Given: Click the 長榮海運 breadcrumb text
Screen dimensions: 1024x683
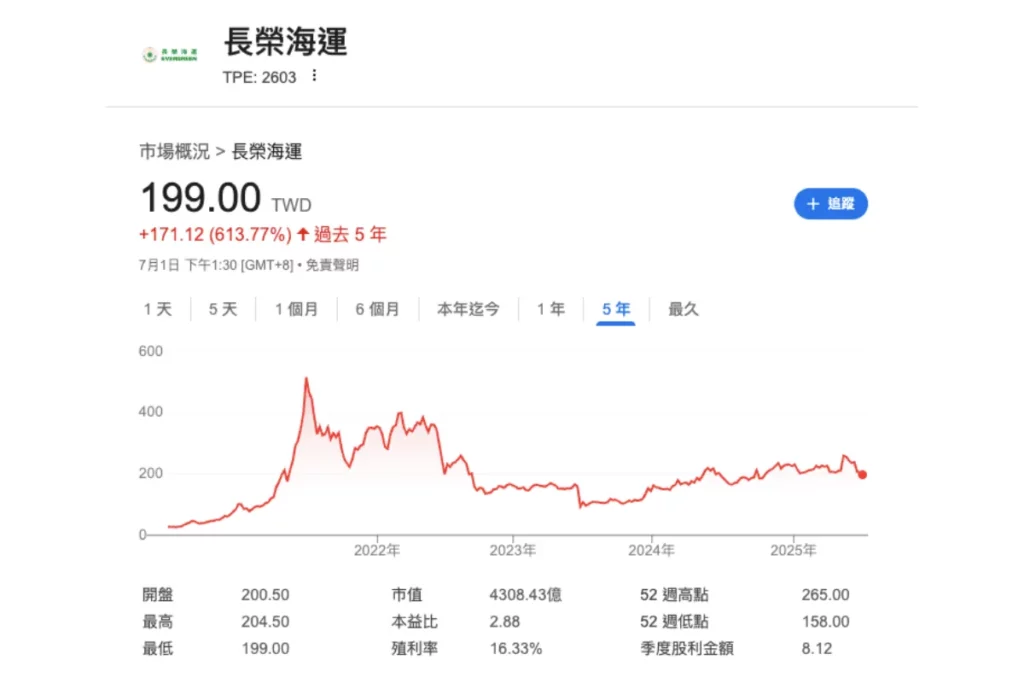Looking at the screenshot, I should (267, 151).
